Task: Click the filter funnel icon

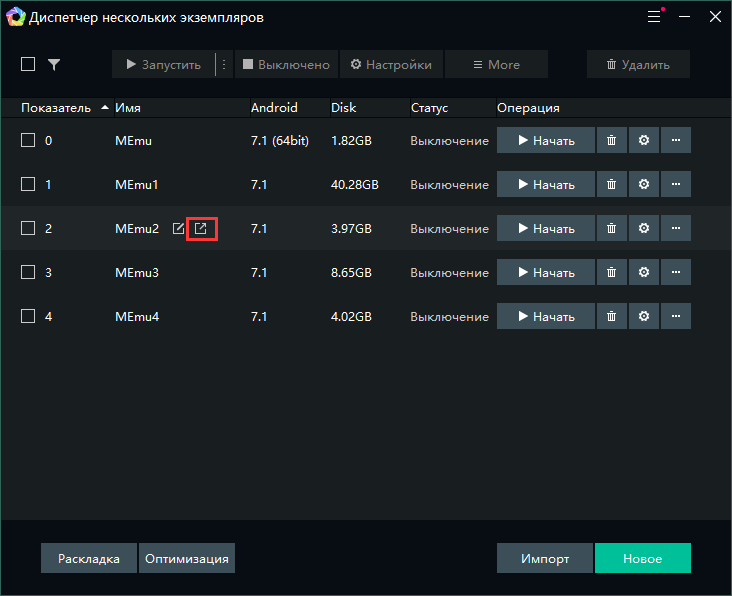Action: click(x=54, y=65)
